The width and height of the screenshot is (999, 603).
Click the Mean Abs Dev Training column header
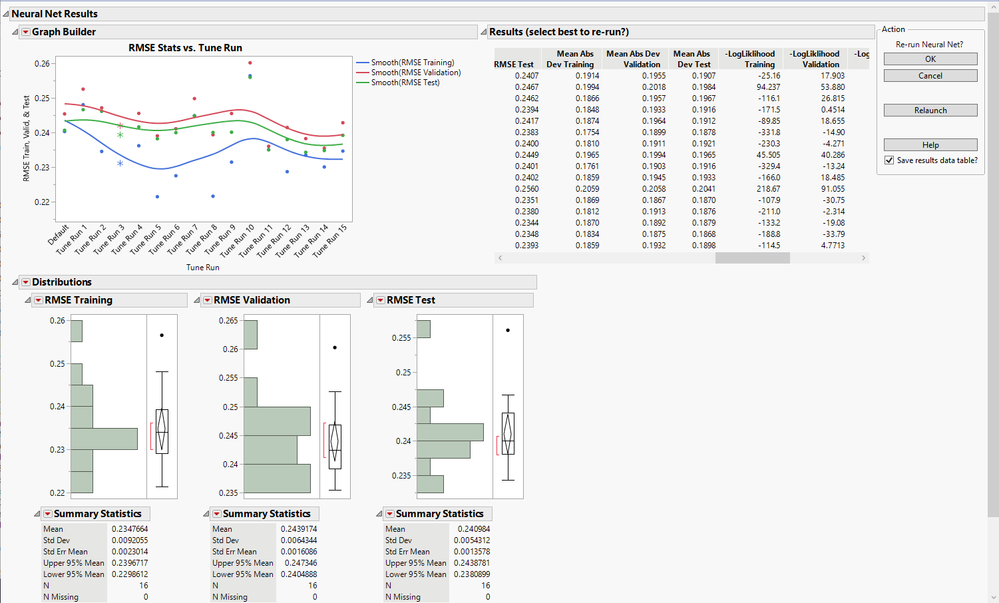570,59
